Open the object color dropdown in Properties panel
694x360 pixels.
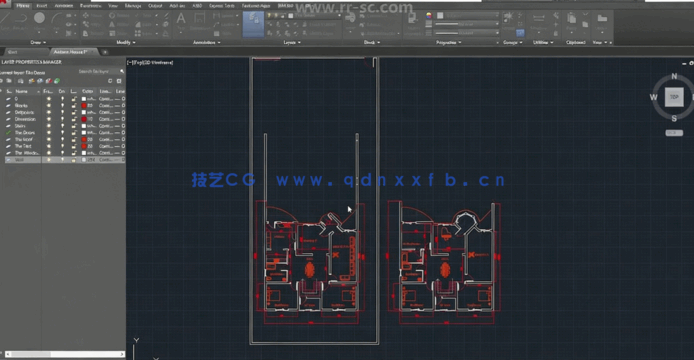tap(467, 15)
